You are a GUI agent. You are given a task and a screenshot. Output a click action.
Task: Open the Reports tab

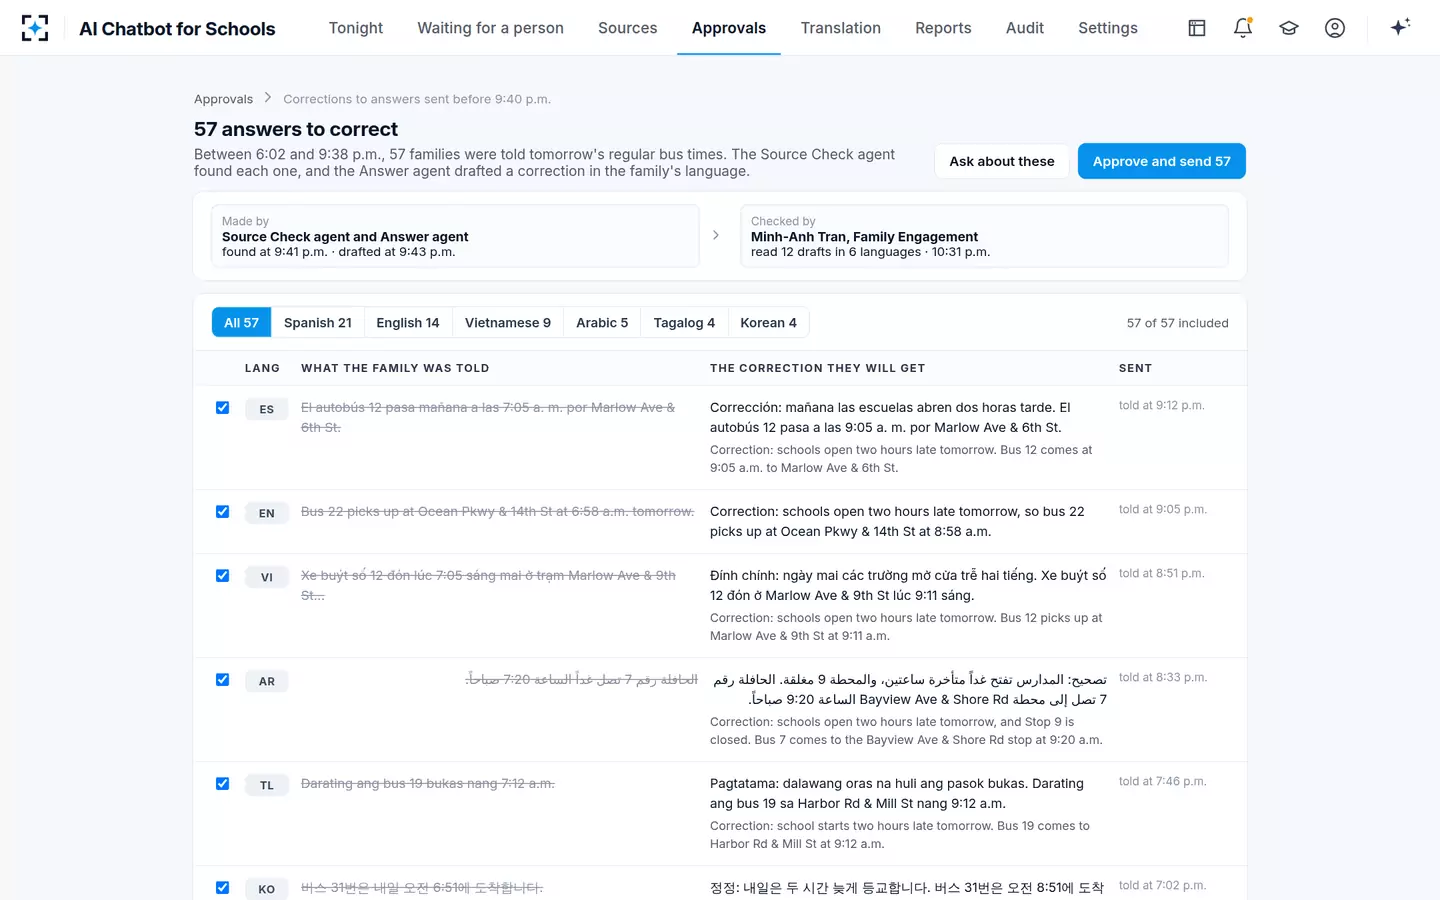943,28
